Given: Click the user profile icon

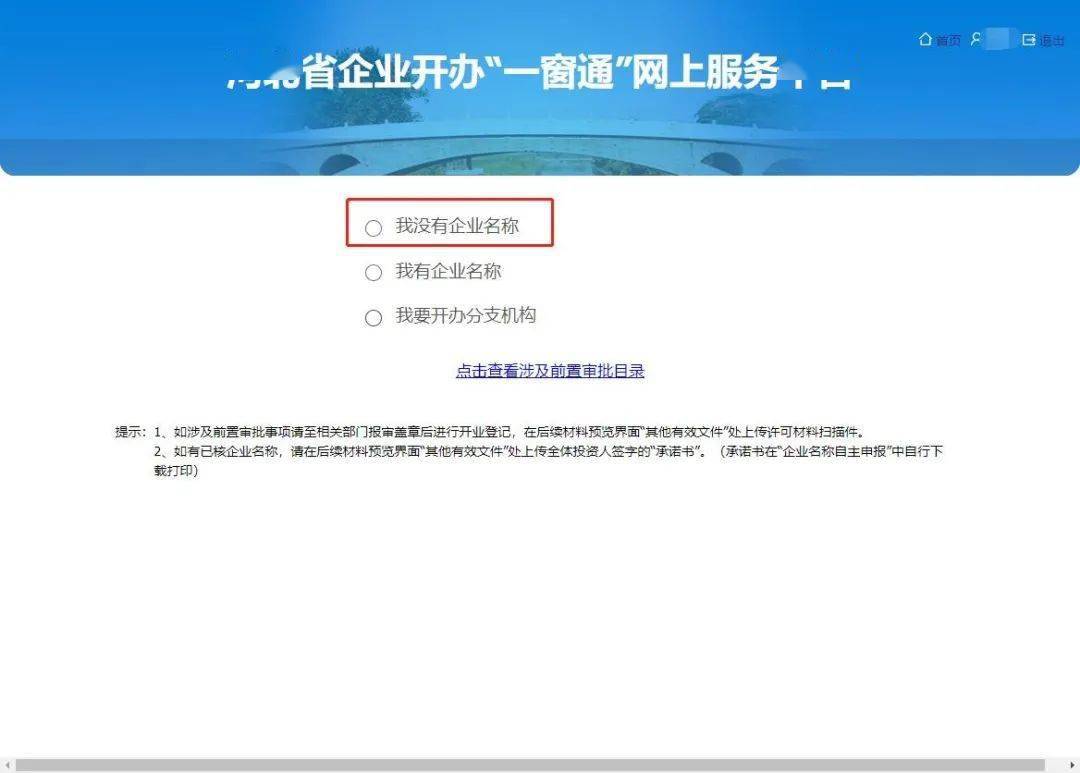Looking at the screenshot, I should (x=976, y=40).
